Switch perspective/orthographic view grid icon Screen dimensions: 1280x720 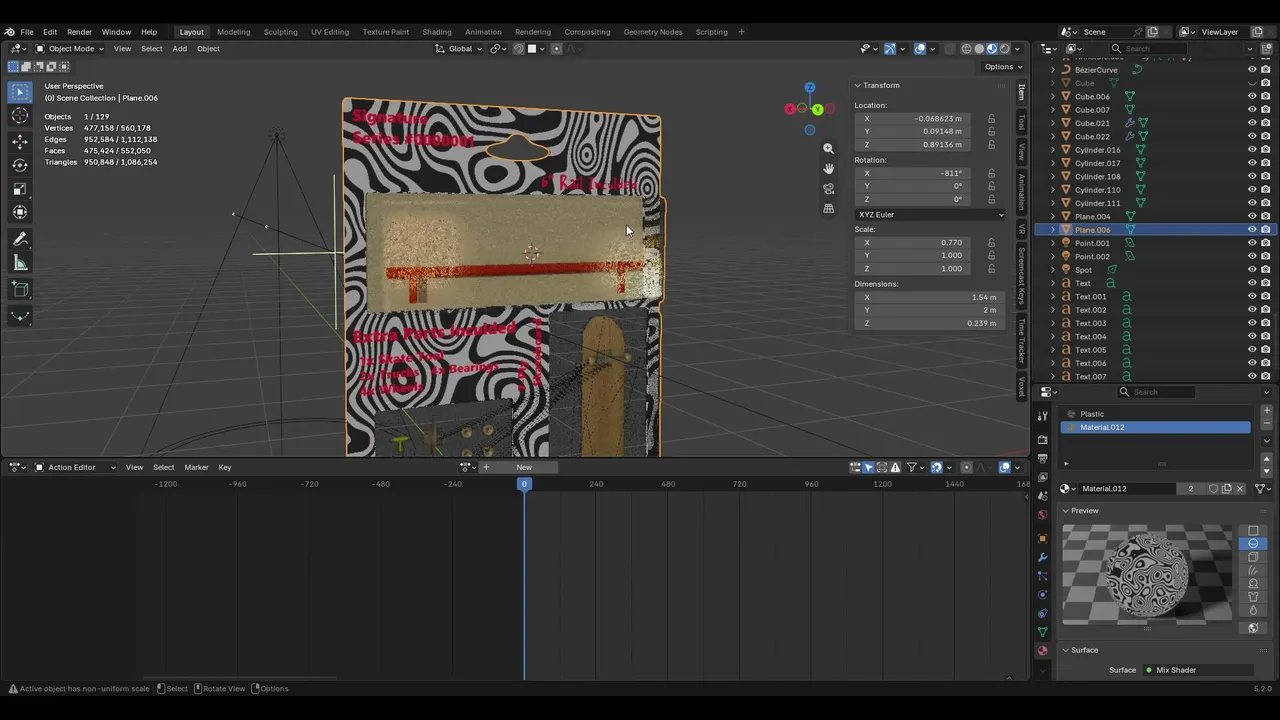[828, 208]
